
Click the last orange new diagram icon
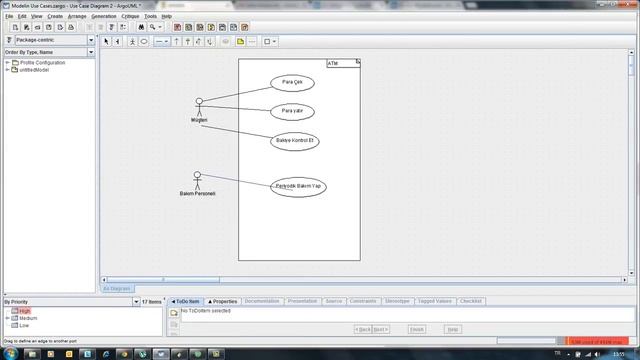click(244, 27)
